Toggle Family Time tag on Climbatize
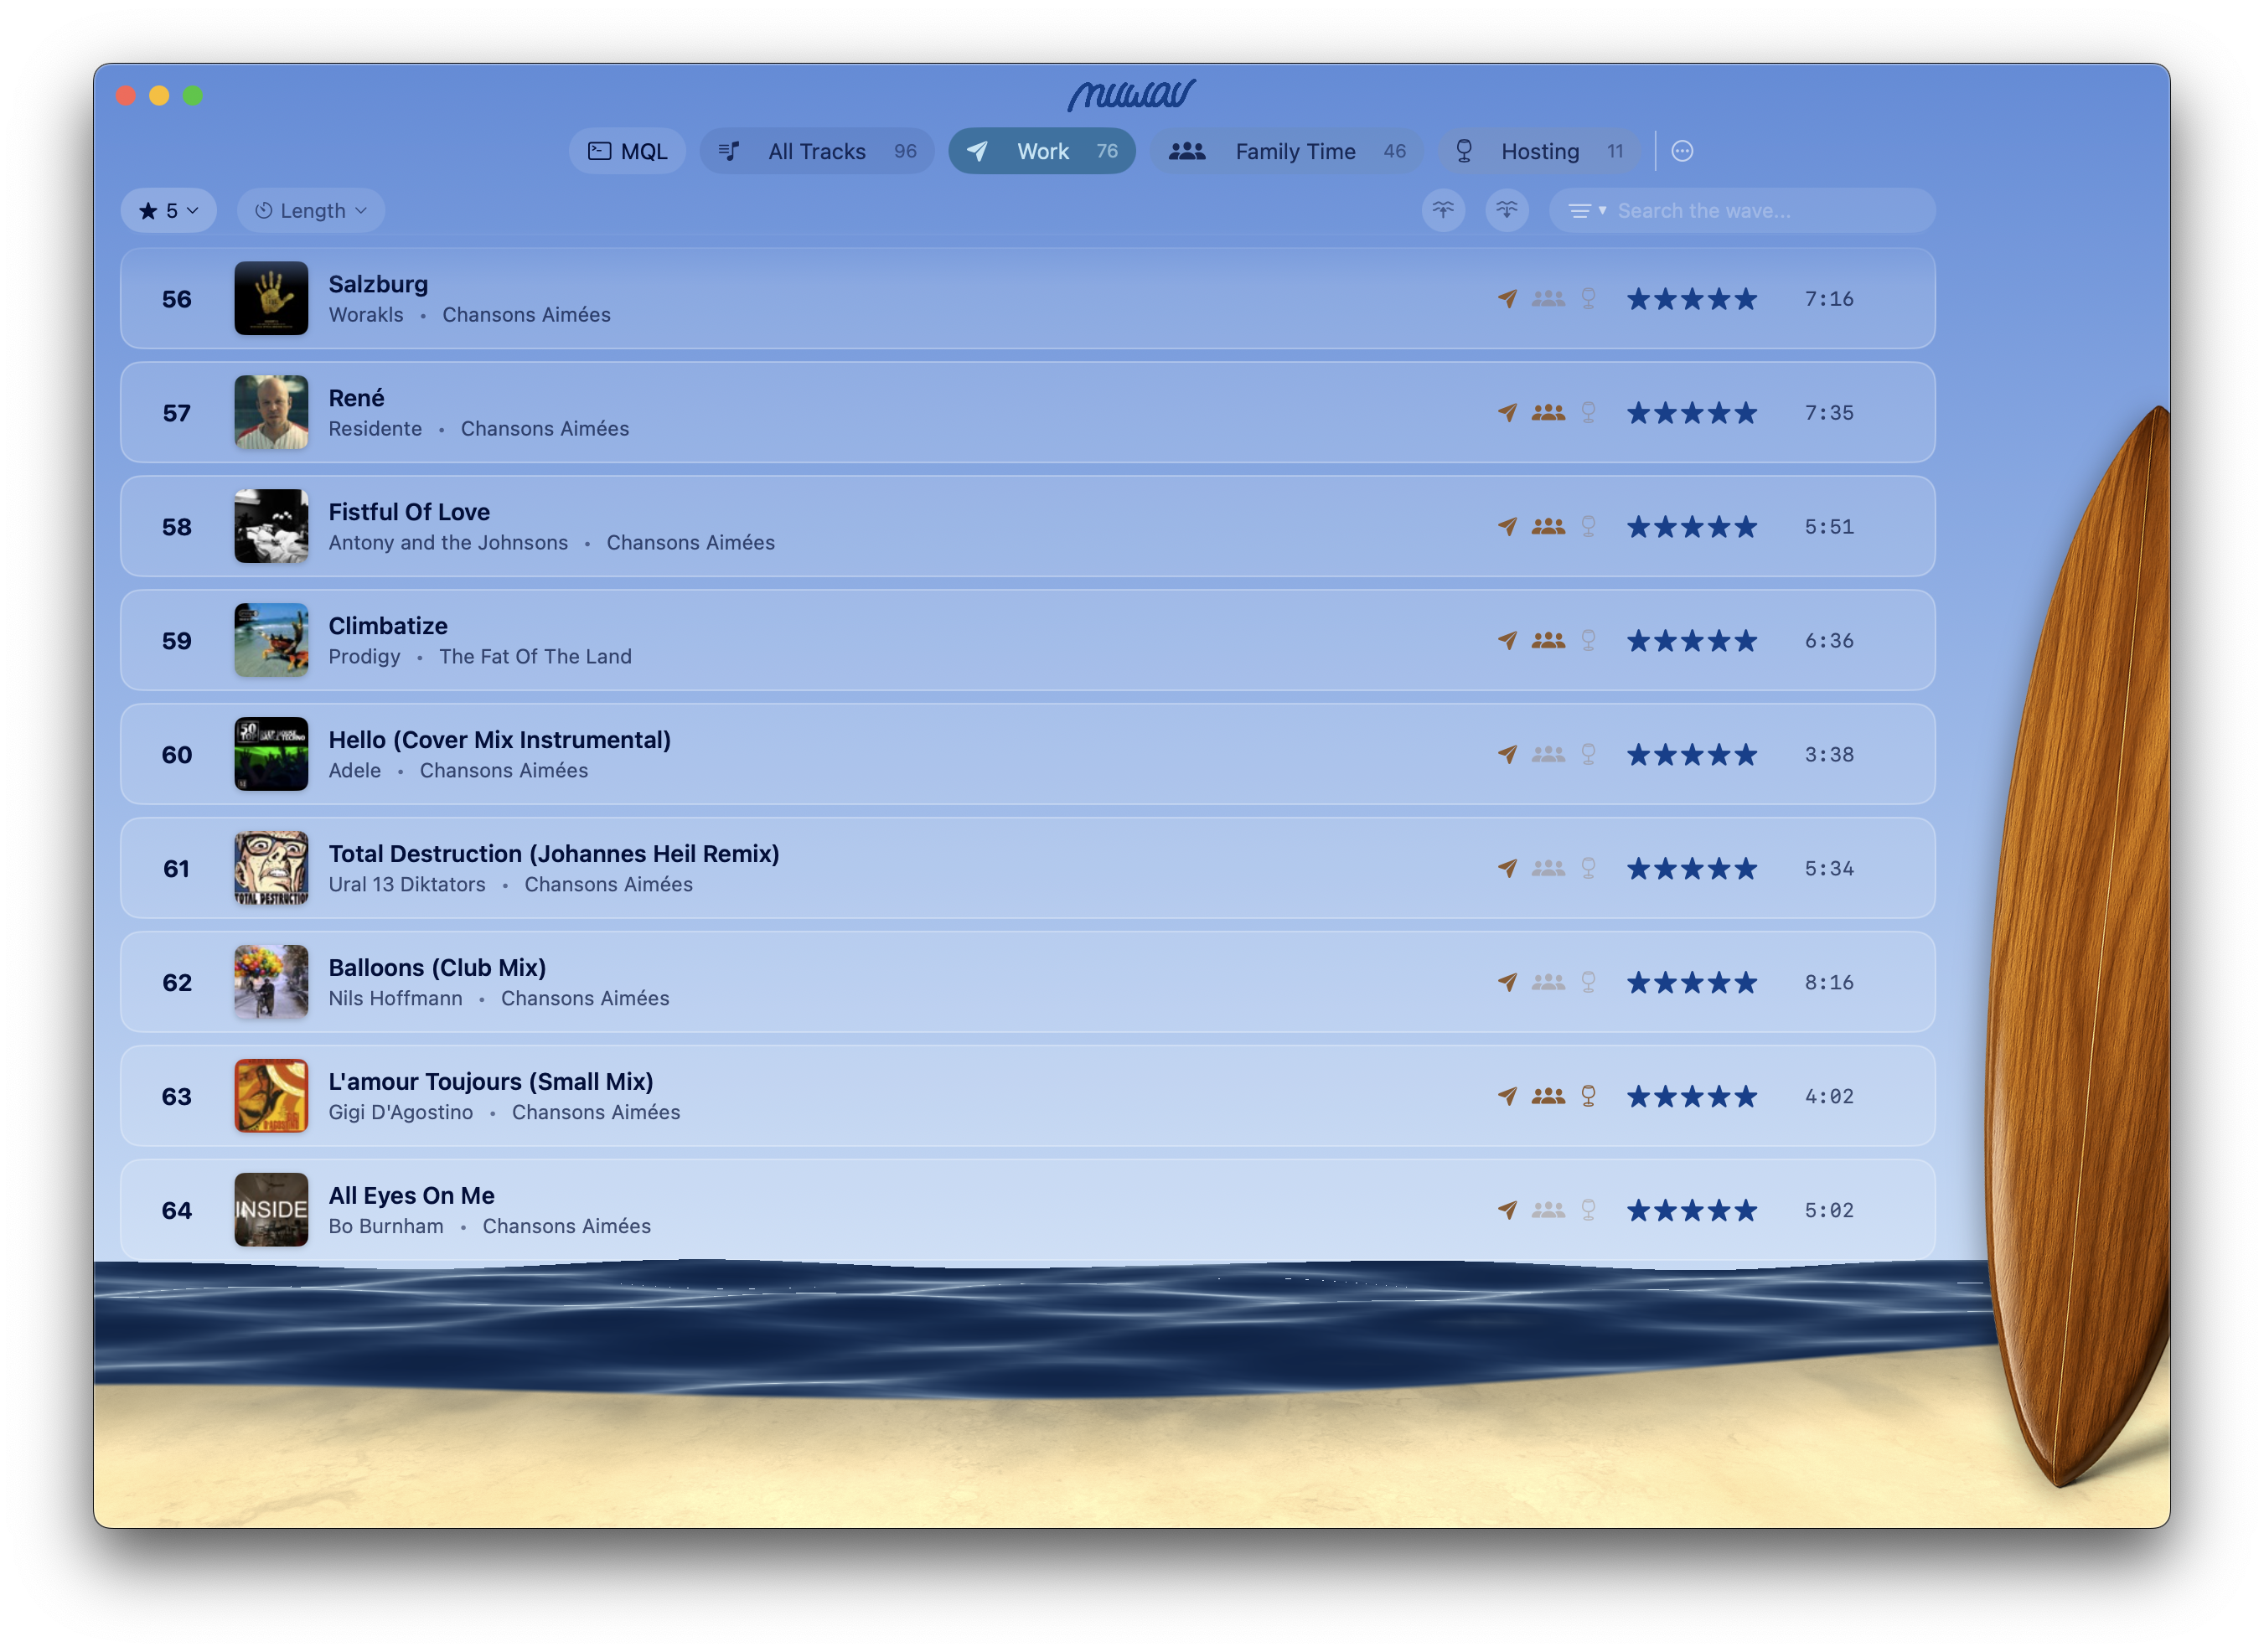Image resolution: width=2264 pixels, height=1652 pixels. click(x=1548, y=640)
